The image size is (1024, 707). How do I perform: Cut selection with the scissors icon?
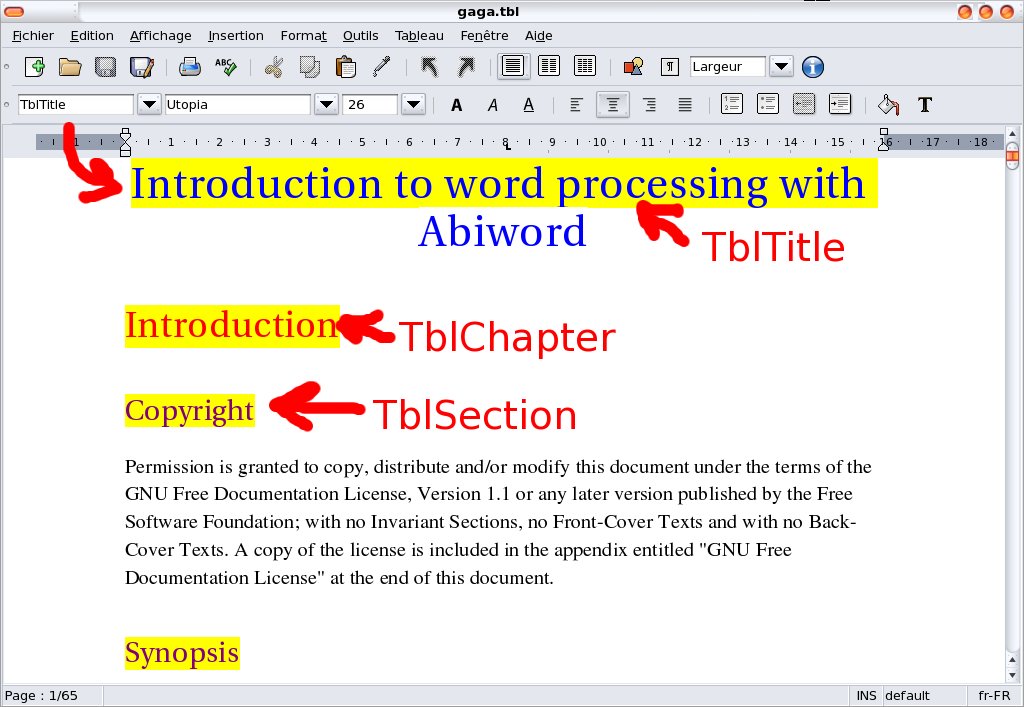pos(274,67)
